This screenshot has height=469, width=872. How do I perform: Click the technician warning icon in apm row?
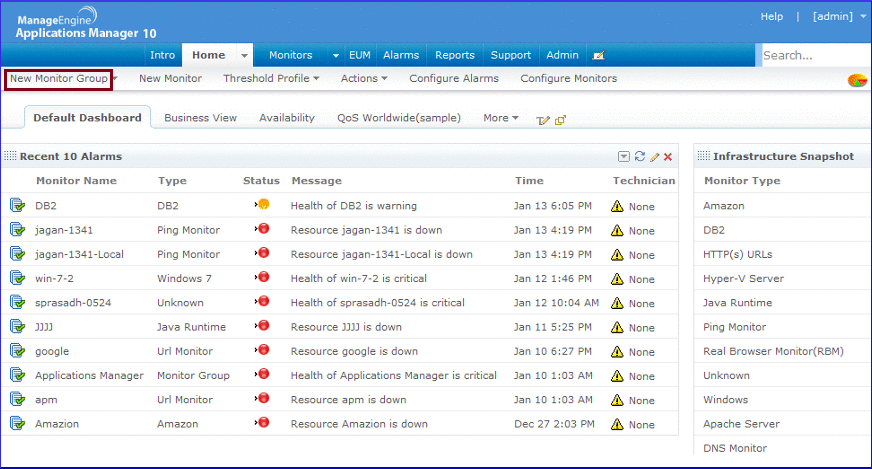pos(617,399)
